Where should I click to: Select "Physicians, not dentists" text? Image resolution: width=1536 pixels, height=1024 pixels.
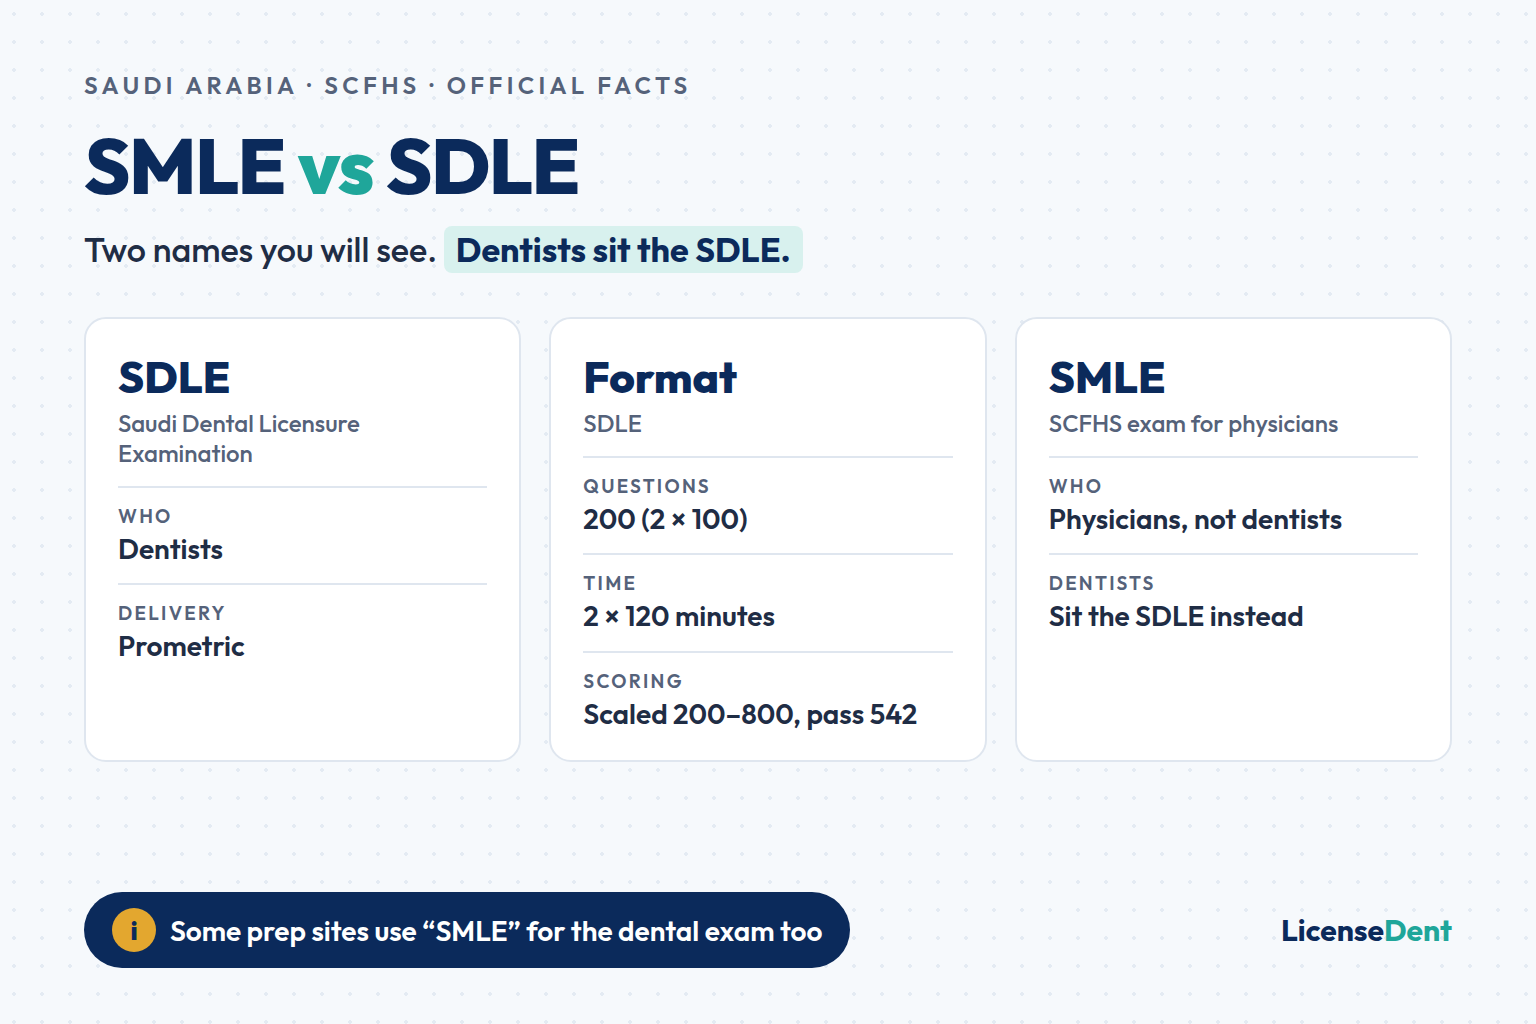[x=1195, y=519]
